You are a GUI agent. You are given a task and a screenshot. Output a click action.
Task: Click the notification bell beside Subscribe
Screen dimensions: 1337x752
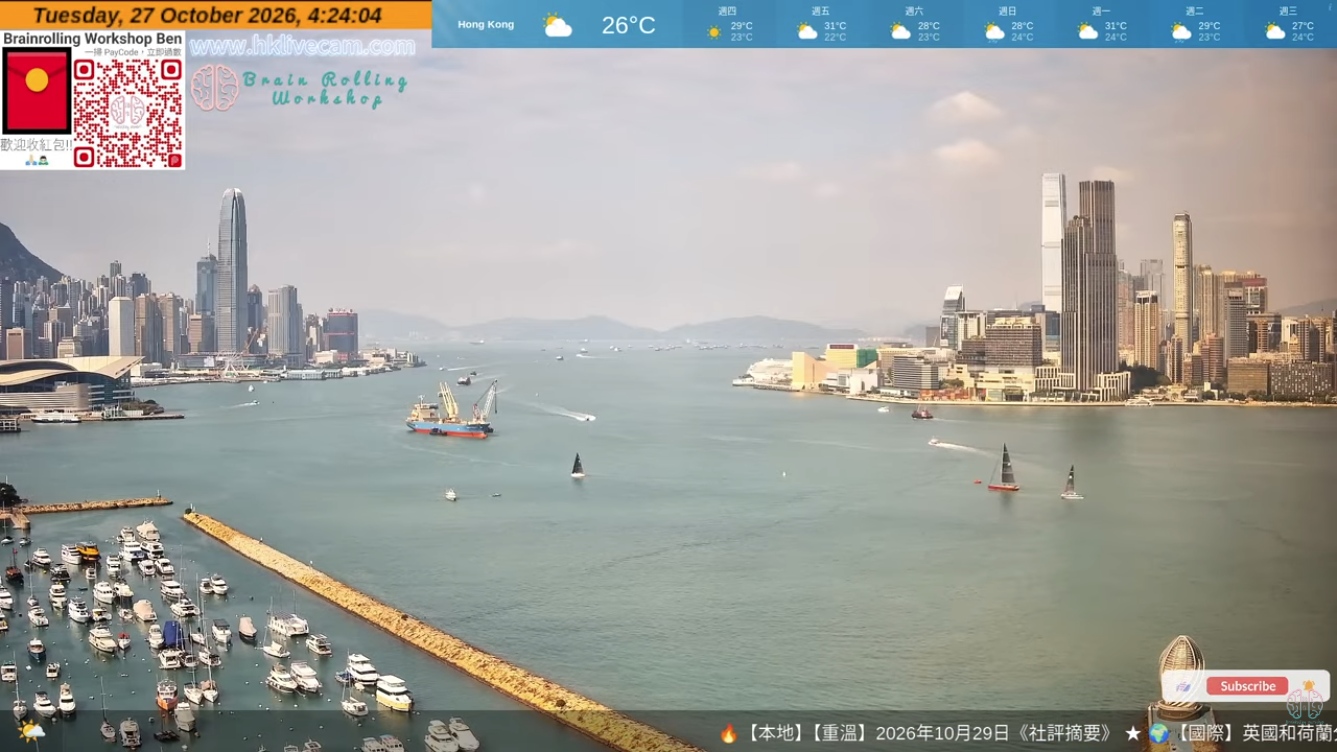click(x=1308, y=686)
